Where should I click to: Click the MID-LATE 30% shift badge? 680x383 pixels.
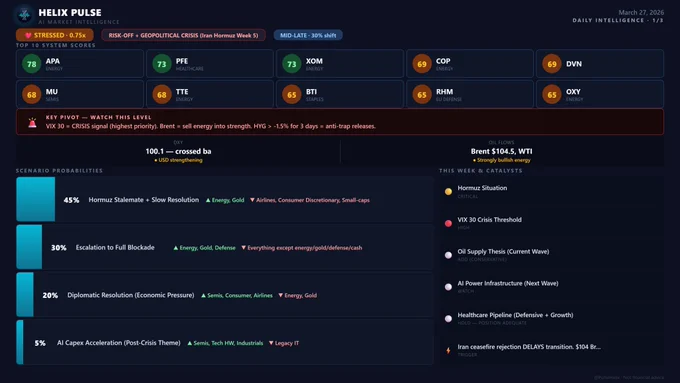[x=308, y=35]
